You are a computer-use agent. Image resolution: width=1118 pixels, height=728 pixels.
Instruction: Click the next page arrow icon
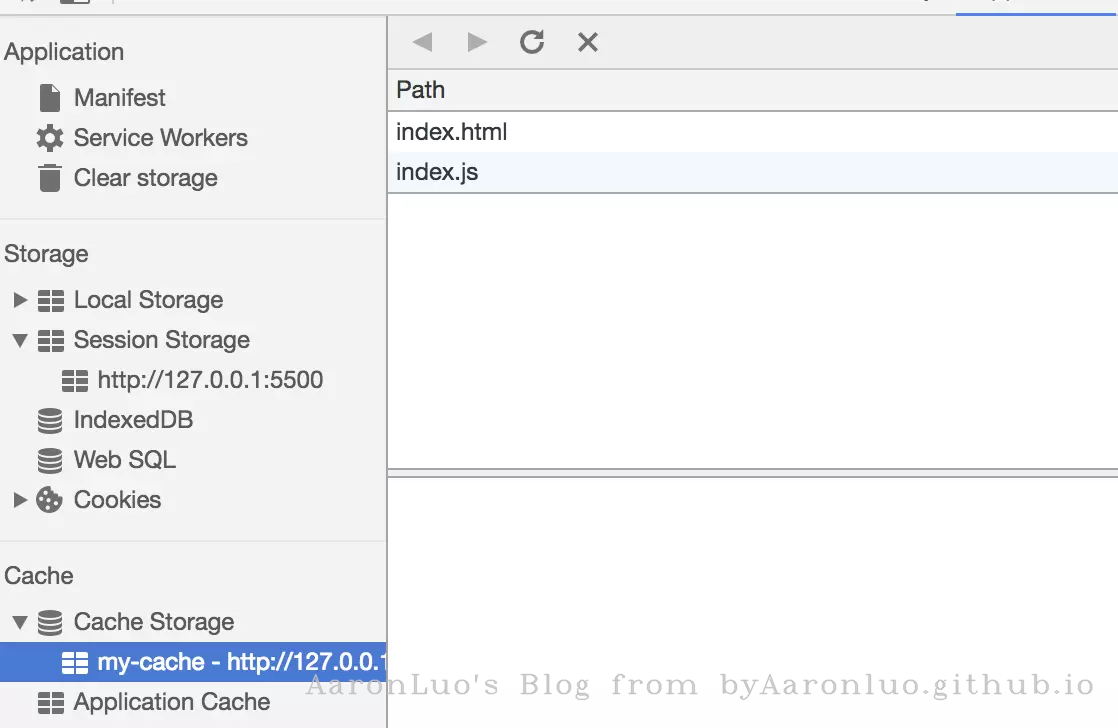tap(477, 42)
